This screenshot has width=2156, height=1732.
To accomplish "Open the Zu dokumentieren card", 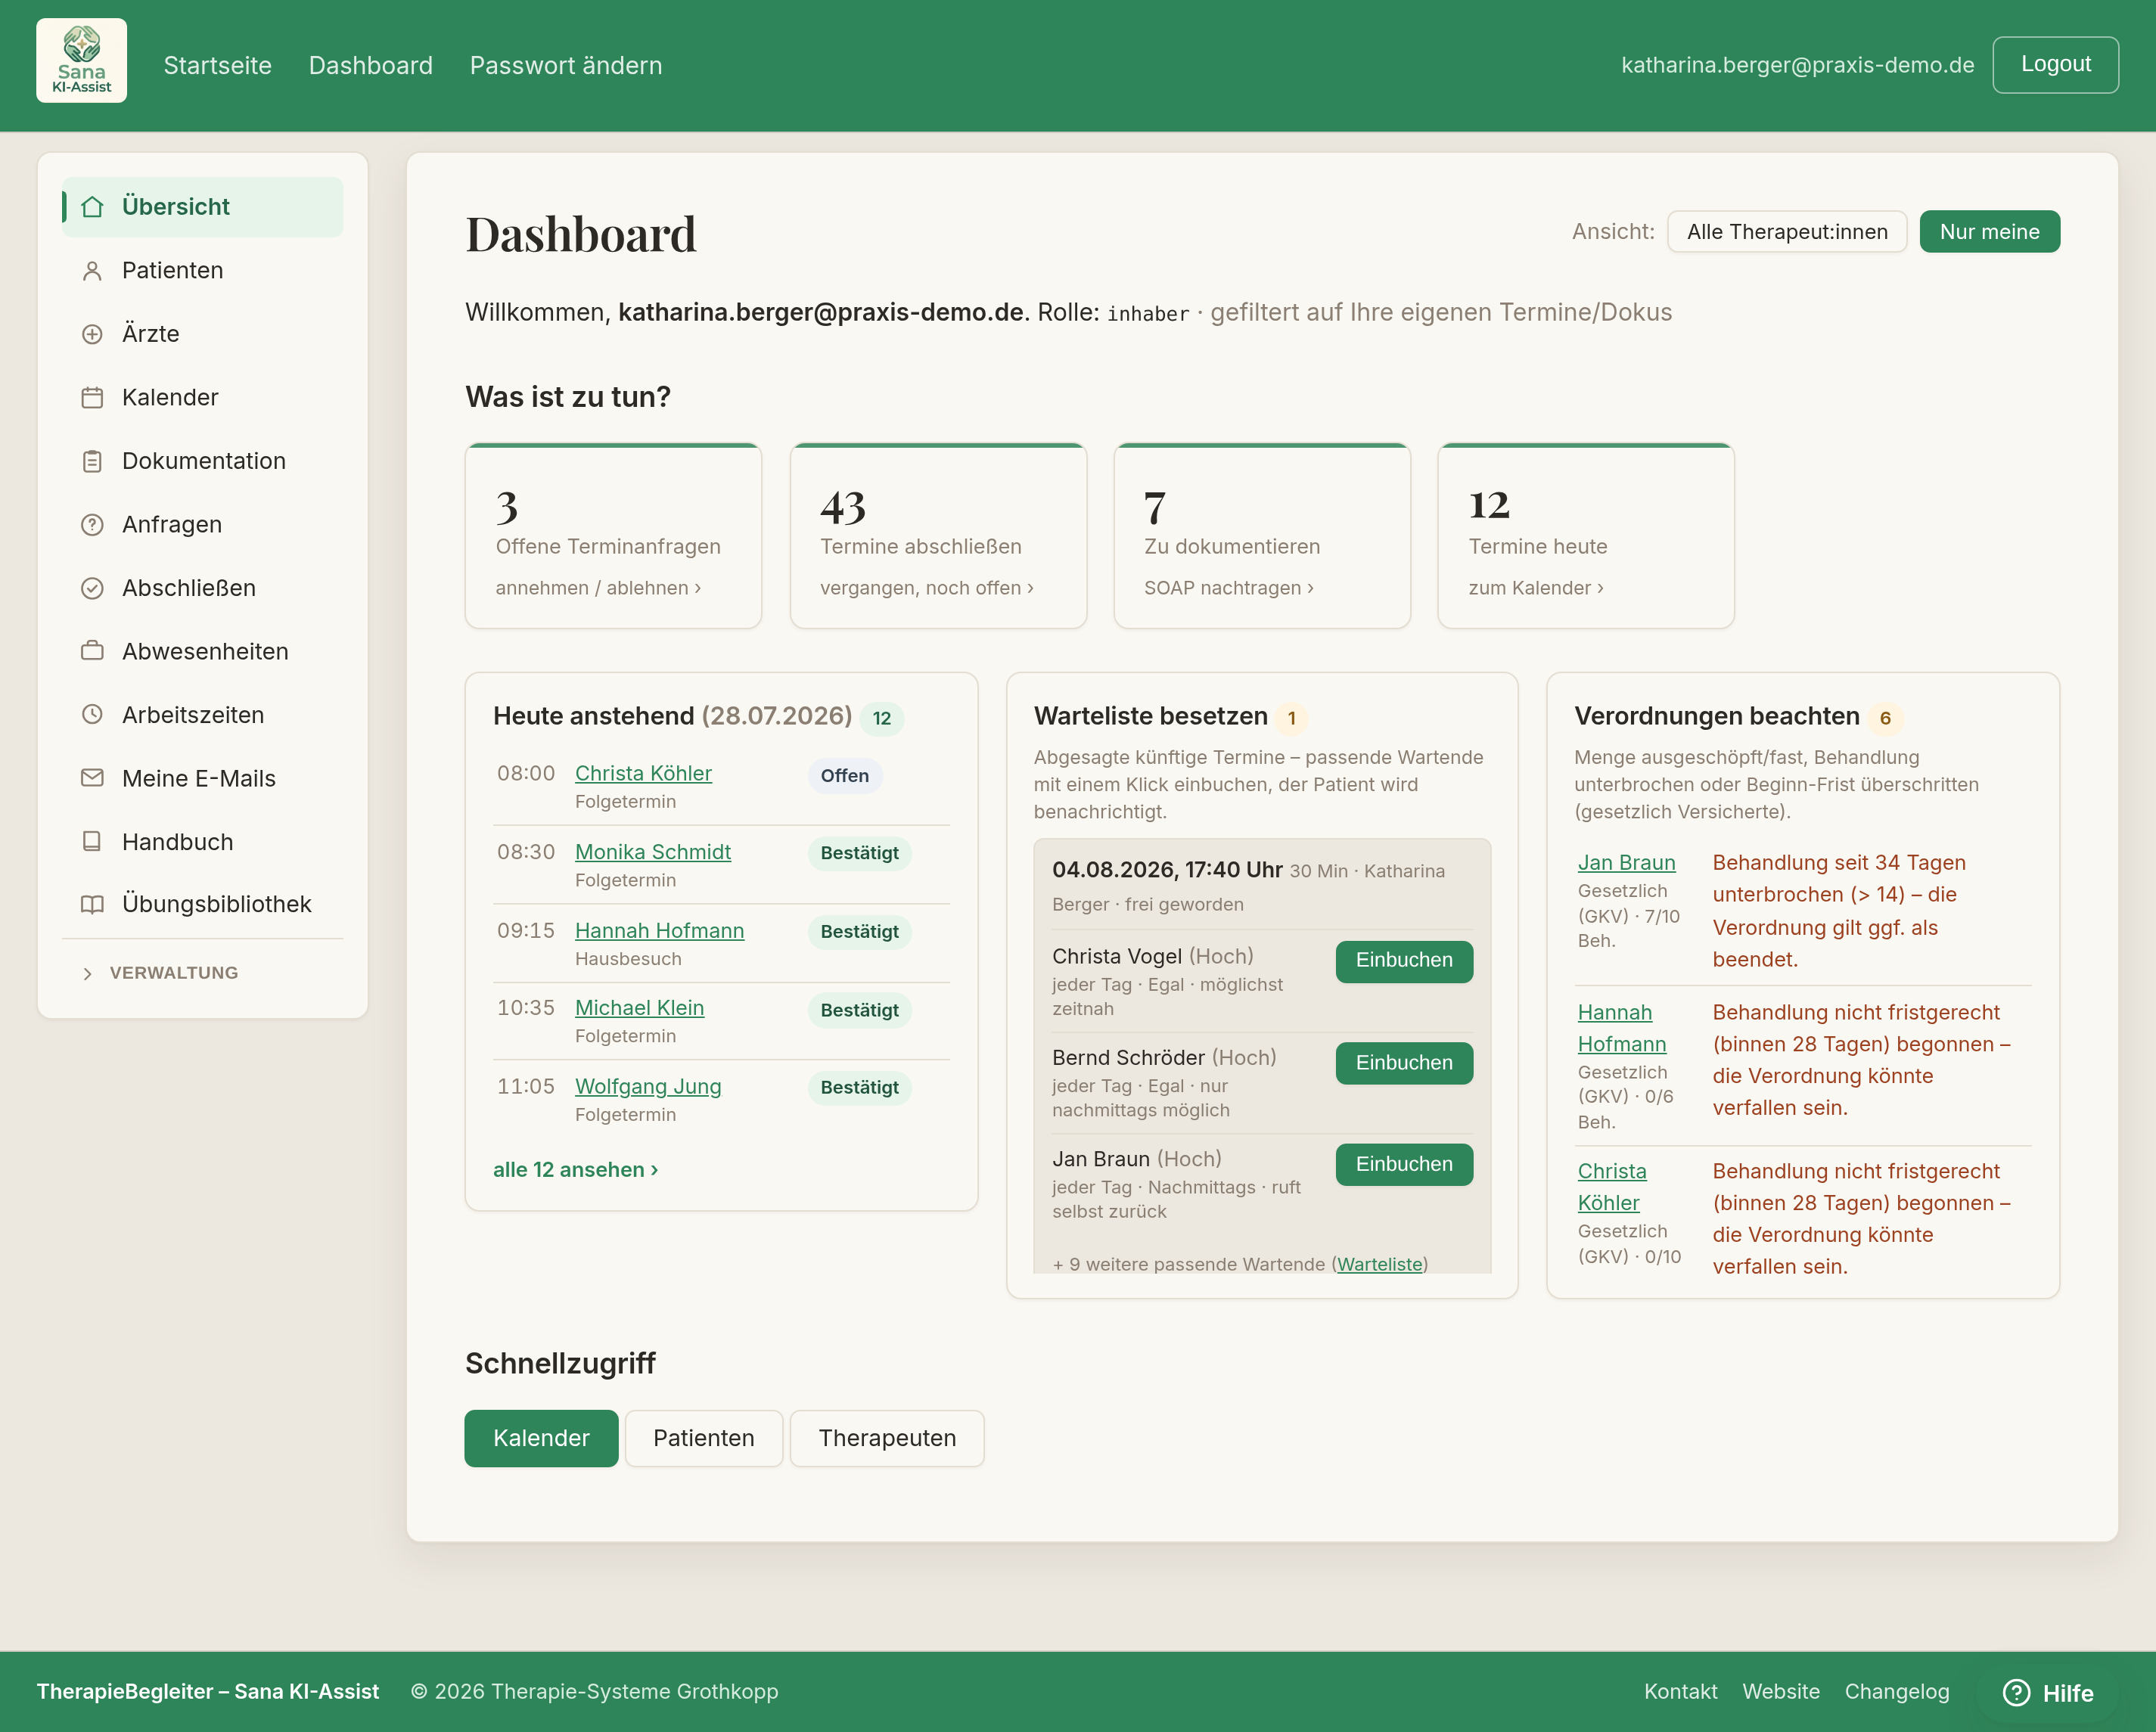I will (x=1262, y=536).
